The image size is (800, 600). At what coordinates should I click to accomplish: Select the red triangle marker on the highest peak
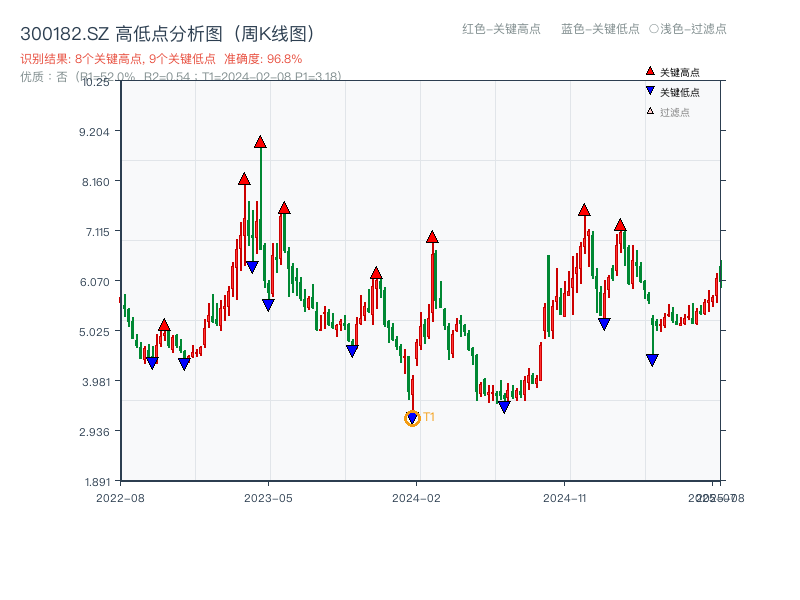pos(260,142)
